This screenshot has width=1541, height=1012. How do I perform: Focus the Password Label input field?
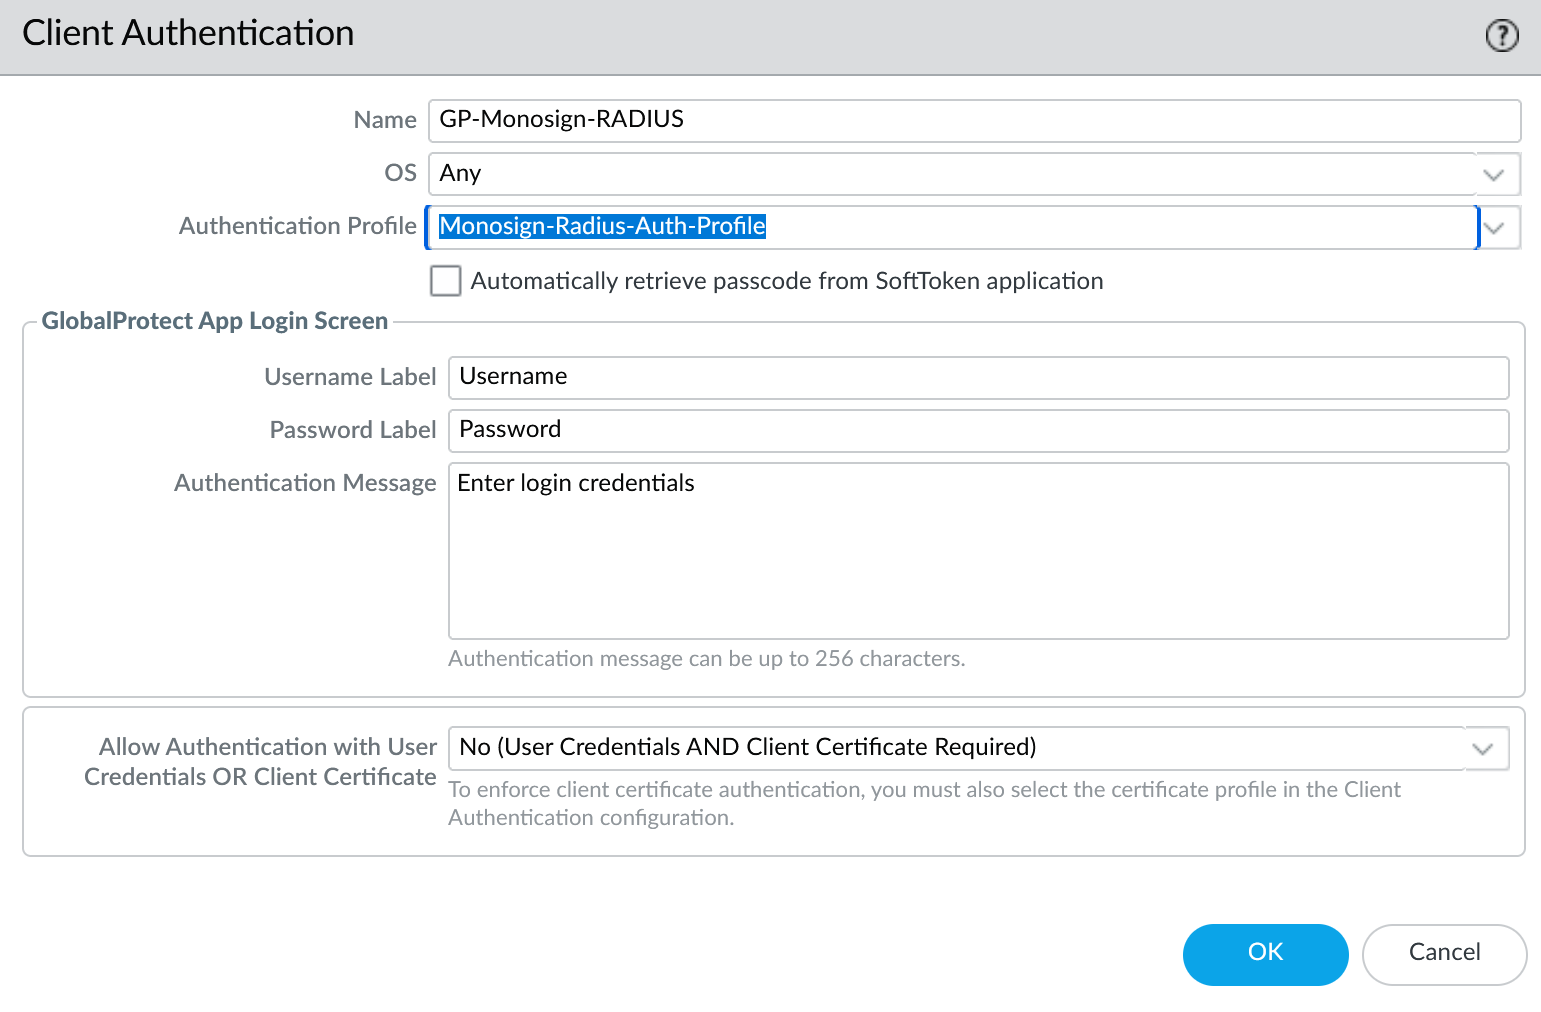[977, 430]
